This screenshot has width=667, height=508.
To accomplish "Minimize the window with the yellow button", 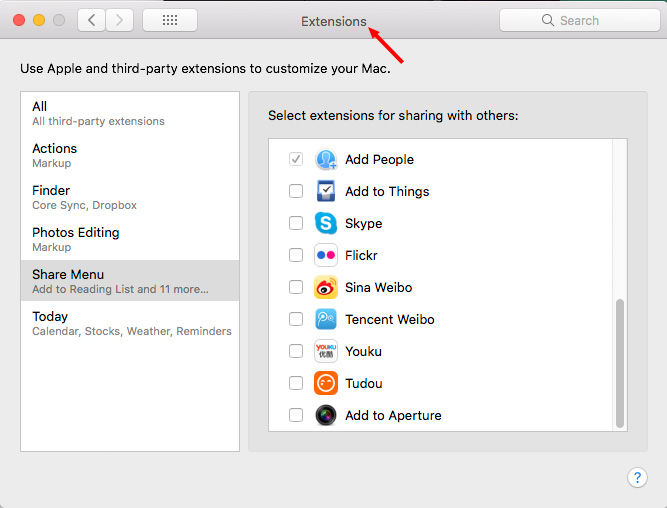I will 39,20.
